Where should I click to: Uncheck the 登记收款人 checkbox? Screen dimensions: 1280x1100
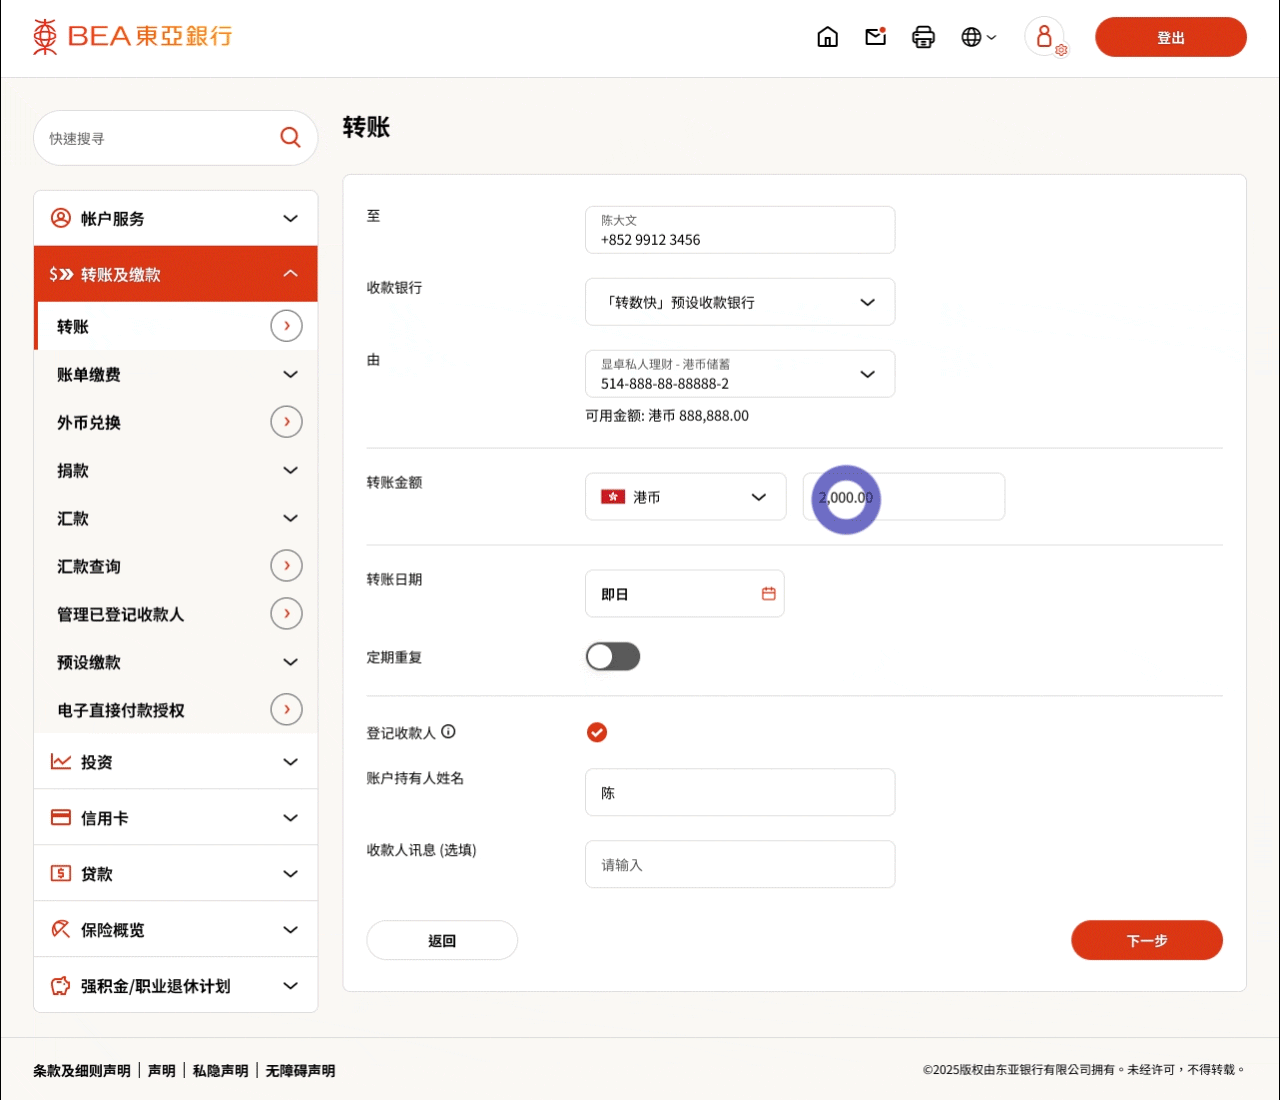[597, 733]
